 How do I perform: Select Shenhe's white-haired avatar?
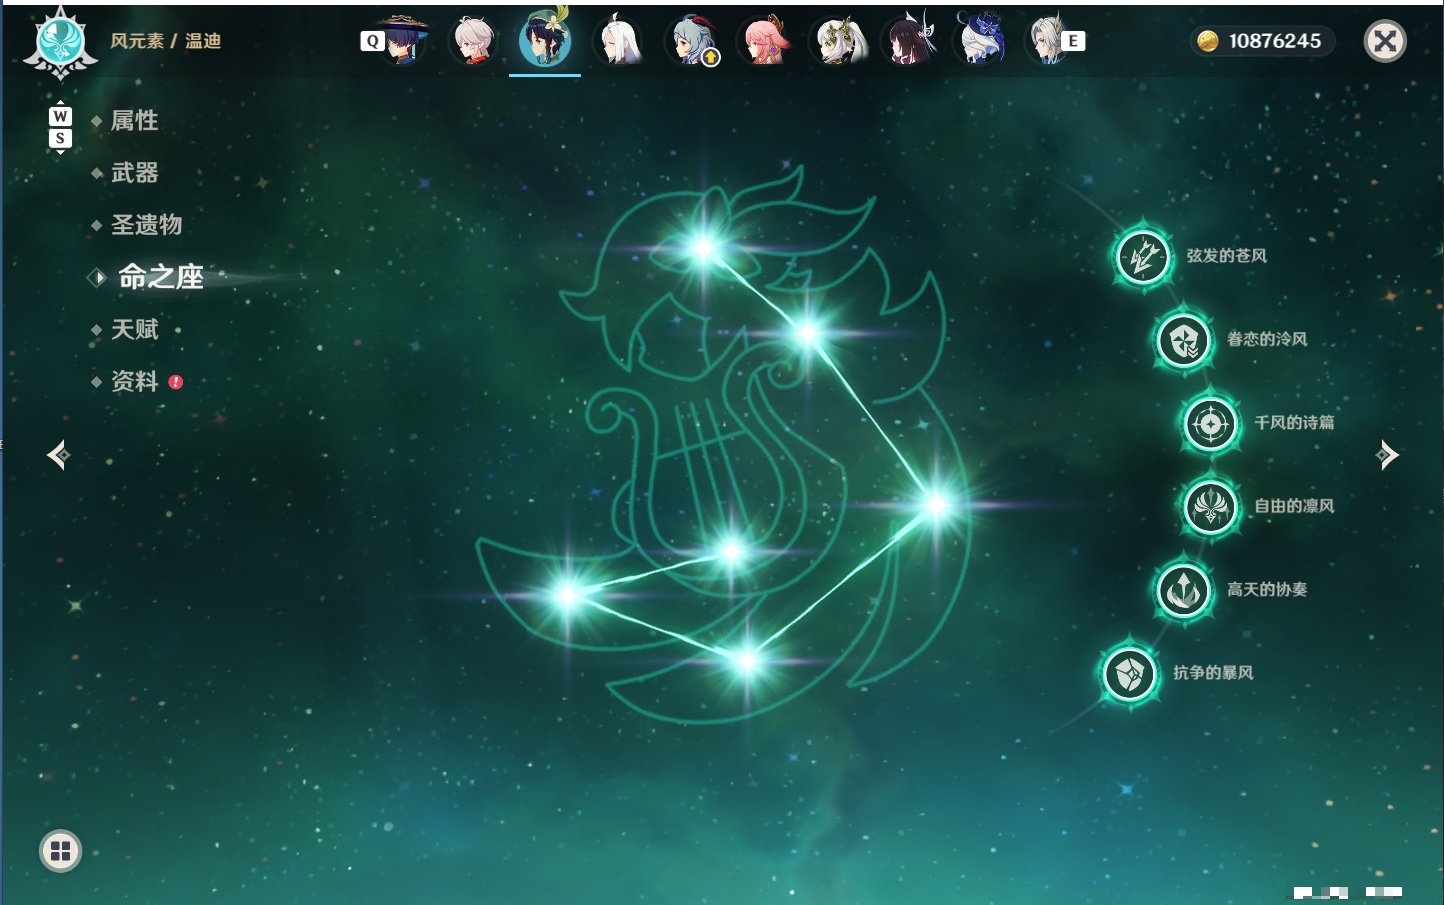coord(618,40)
